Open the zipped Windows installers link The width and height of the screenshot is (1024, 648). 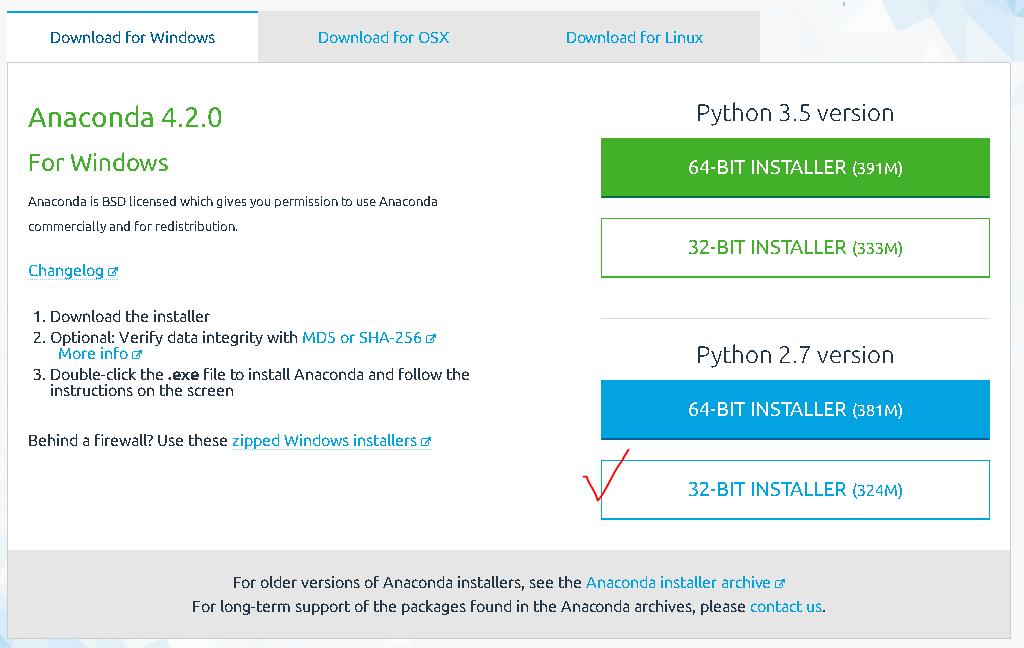pos(325,441)
